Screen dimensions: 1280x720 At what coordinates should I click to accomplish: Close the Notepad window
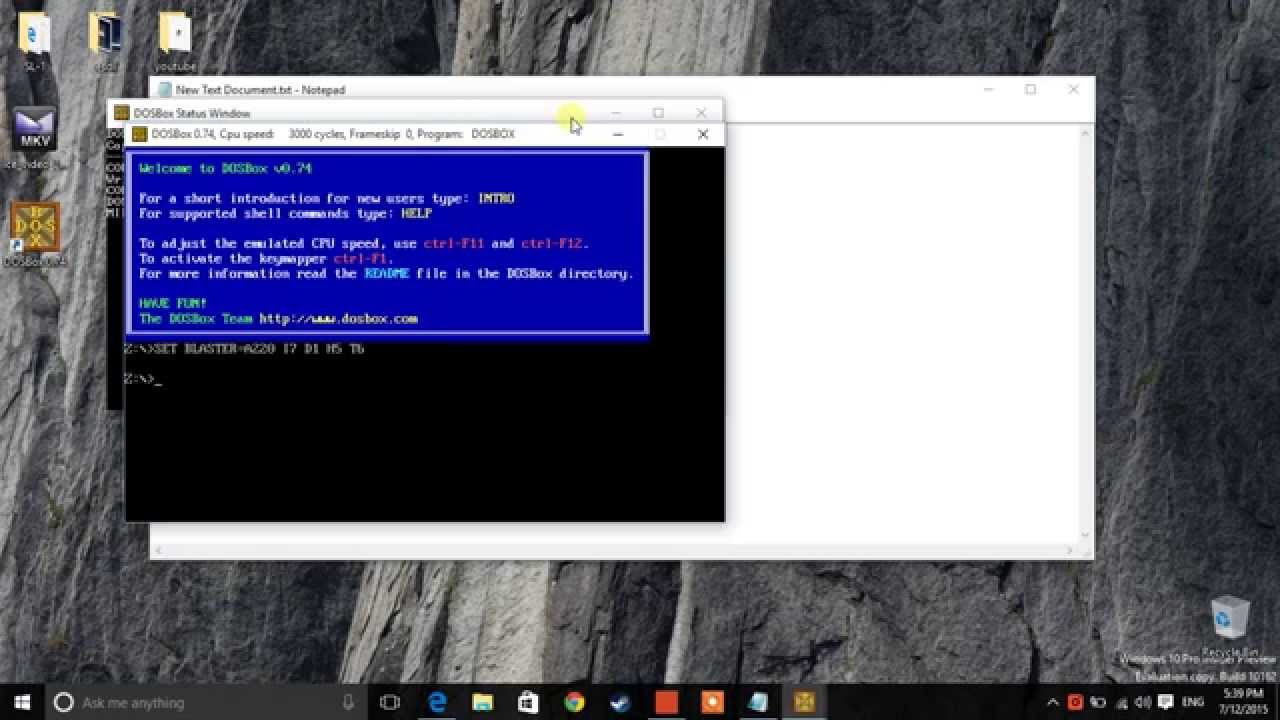pyautogui.click(x=1074, y=89)
